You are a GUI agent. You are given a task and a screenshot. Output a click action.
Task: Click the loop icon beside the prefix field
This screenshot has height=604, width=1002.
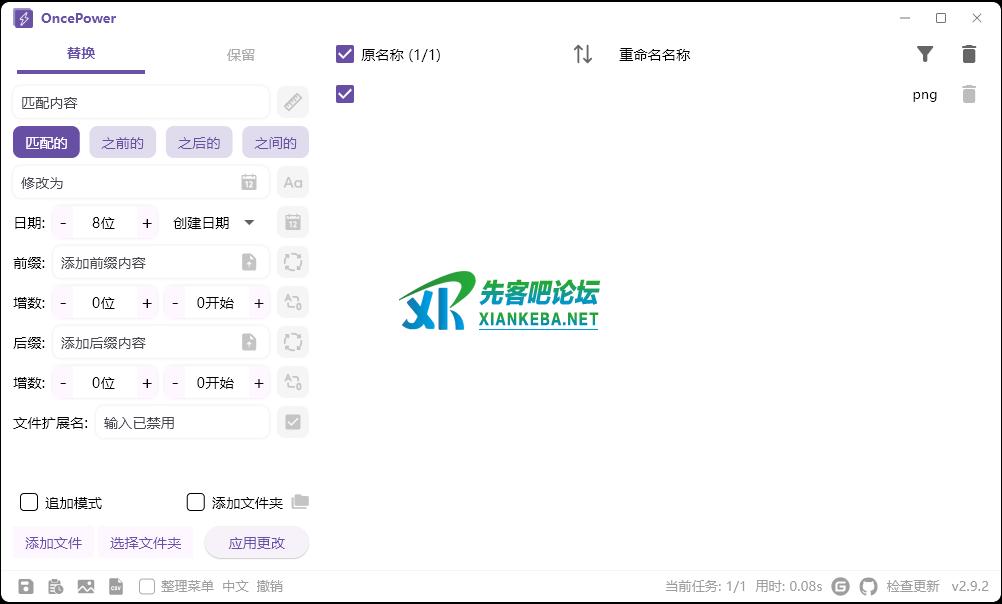pyautogui.click(x=292, y=262)
